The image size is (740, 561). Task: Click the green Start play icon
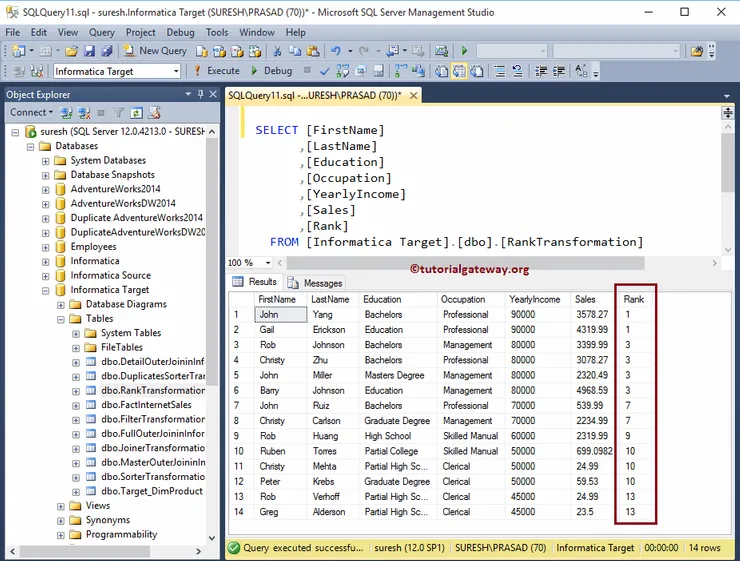click(x=464, y=51)
